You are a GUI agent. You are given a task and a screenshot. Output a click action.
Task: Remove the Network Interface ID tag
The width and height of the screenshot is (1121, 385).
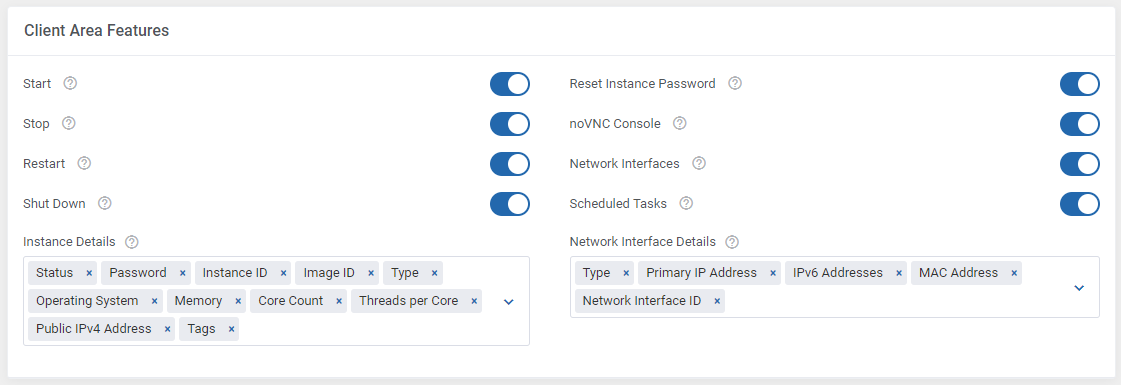(x=716, y=301)
